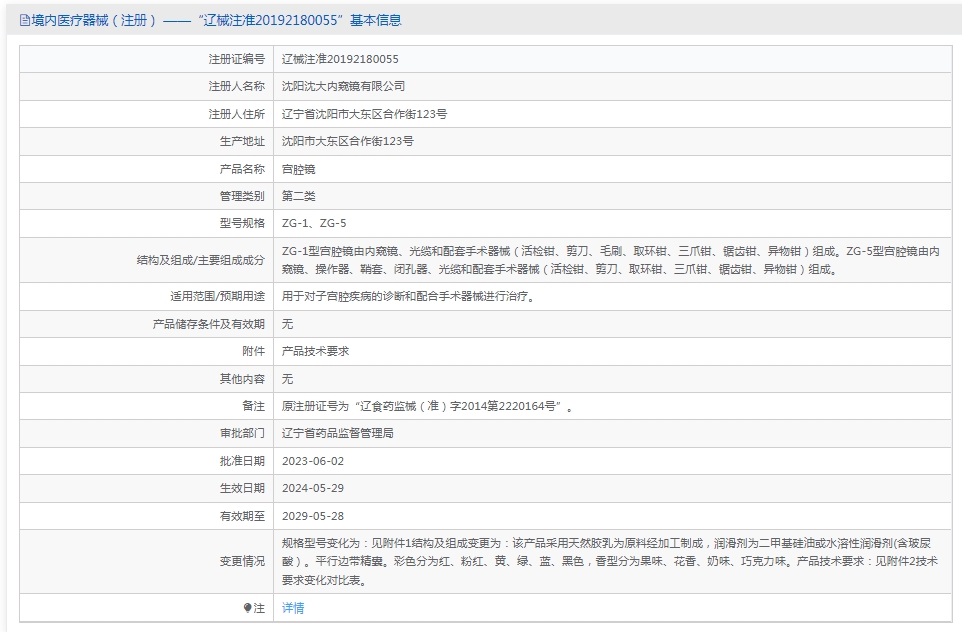Screen dimensions: 962x632
Task: Select the 生产地址 value 沈阳市大东区合作街123号
Action: coord(348,141)
